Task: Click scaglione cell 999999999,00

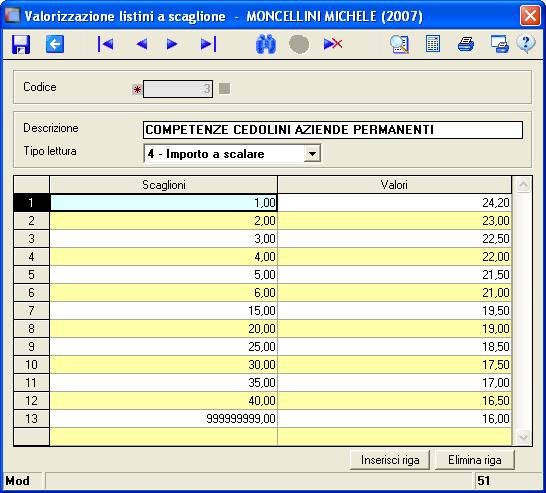Action: pos(164,418)
